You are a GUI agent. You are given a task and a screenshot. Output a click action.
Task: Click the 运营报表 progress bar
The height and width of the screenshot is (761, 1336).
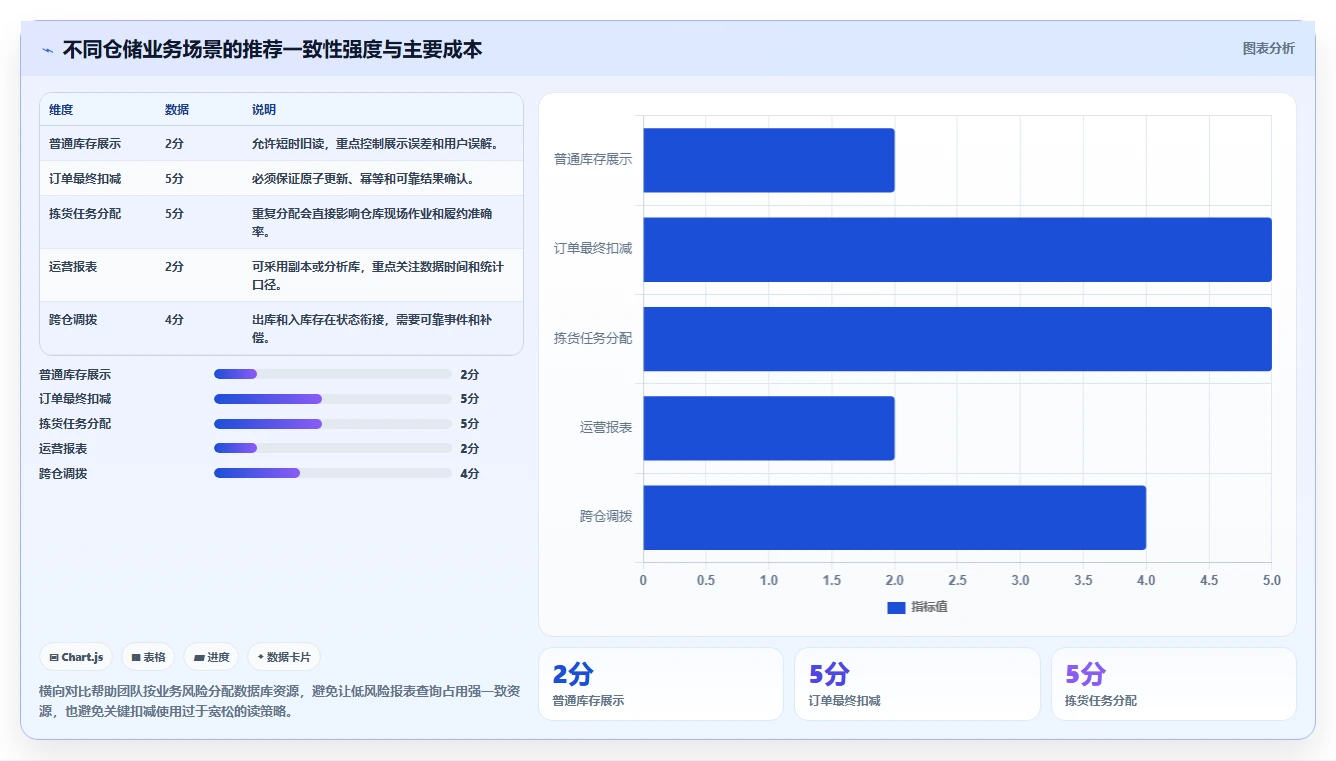tap(333, 448)
